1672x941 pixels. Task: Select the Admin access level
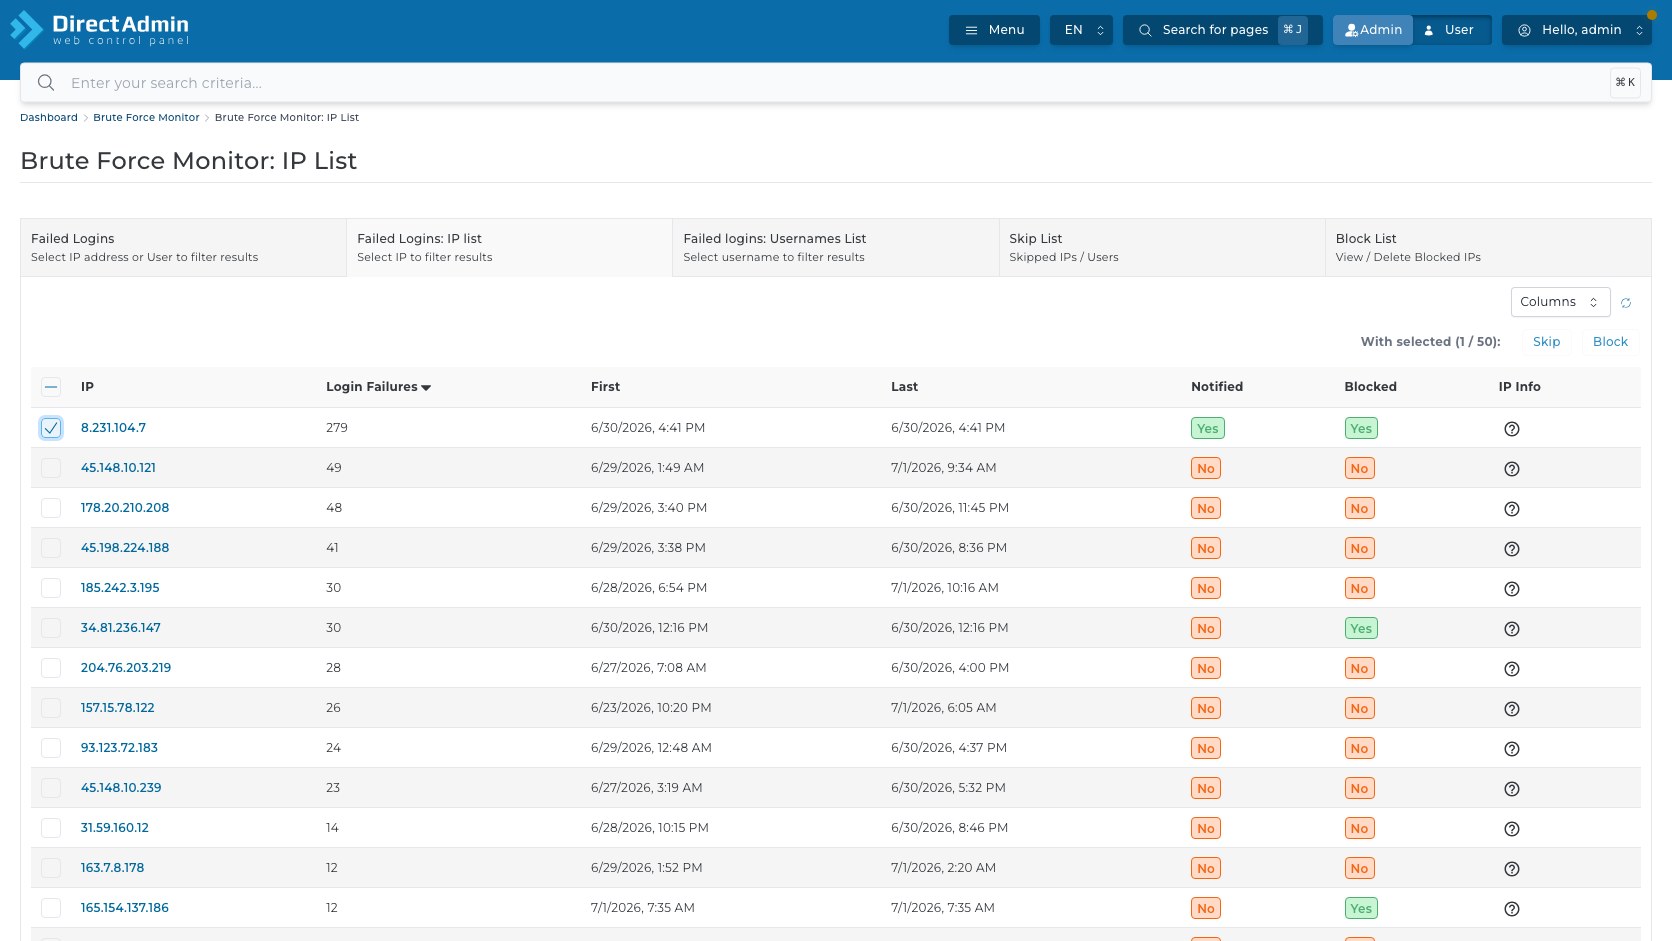(x=1373, y=30)
